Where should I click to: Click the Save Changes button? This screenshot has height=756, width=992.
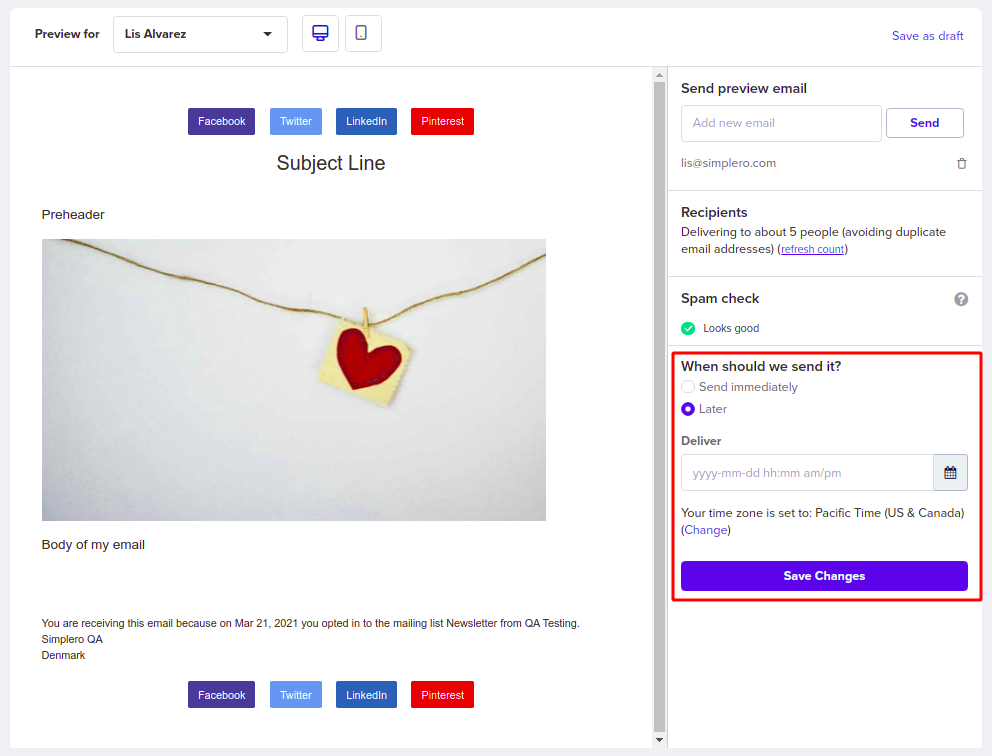point(824,576)
